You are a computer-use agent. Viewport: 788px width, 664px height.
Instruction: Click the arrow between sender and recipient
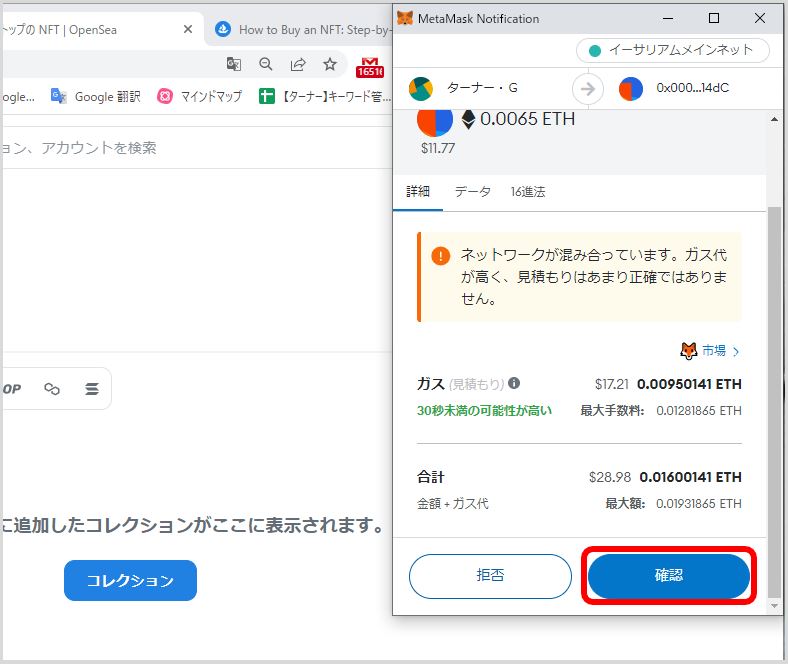(587, 89)
